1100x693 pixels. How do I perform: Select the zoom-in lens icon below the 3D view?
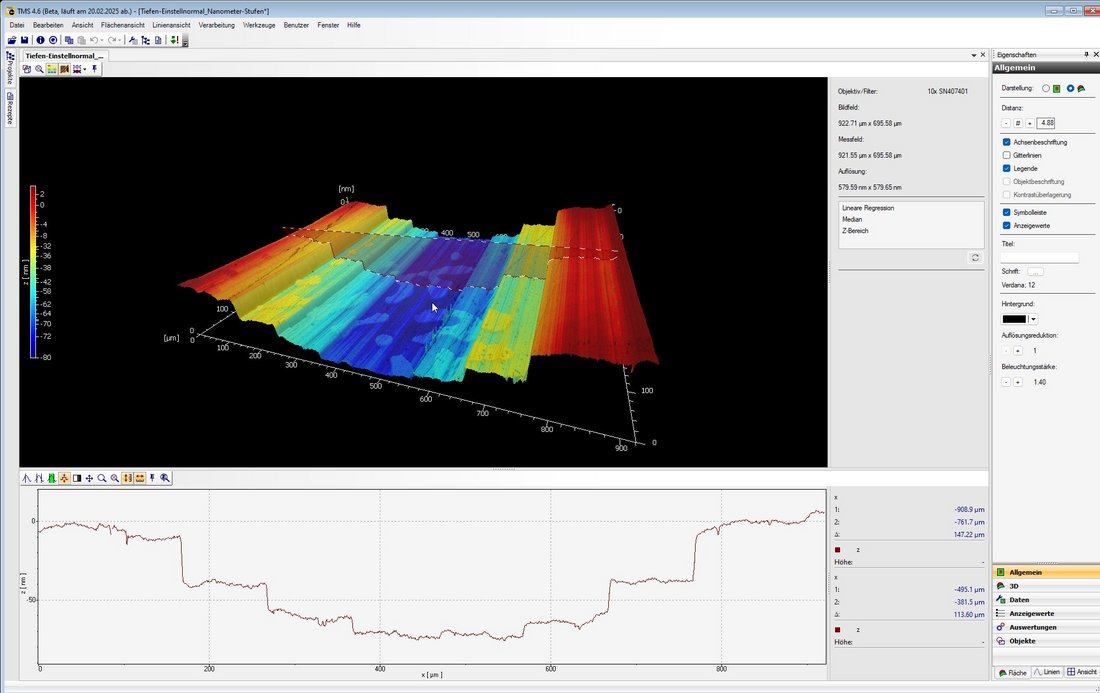[113, 478]
